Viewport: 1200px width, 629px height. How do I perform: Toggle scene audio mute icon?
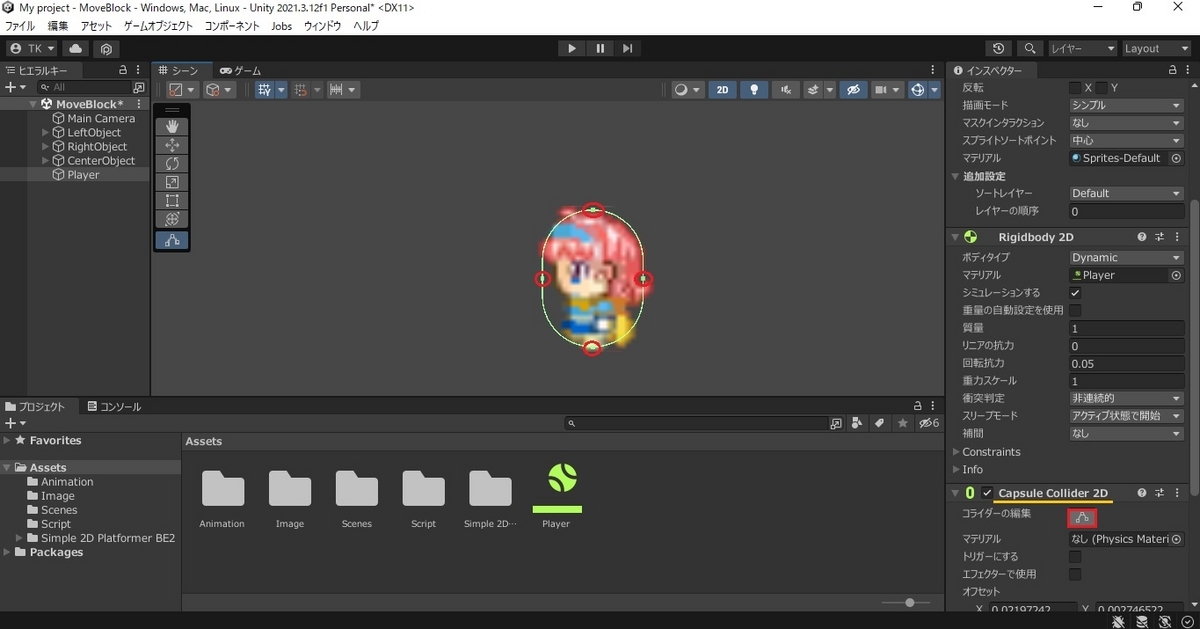click(786, 90)
